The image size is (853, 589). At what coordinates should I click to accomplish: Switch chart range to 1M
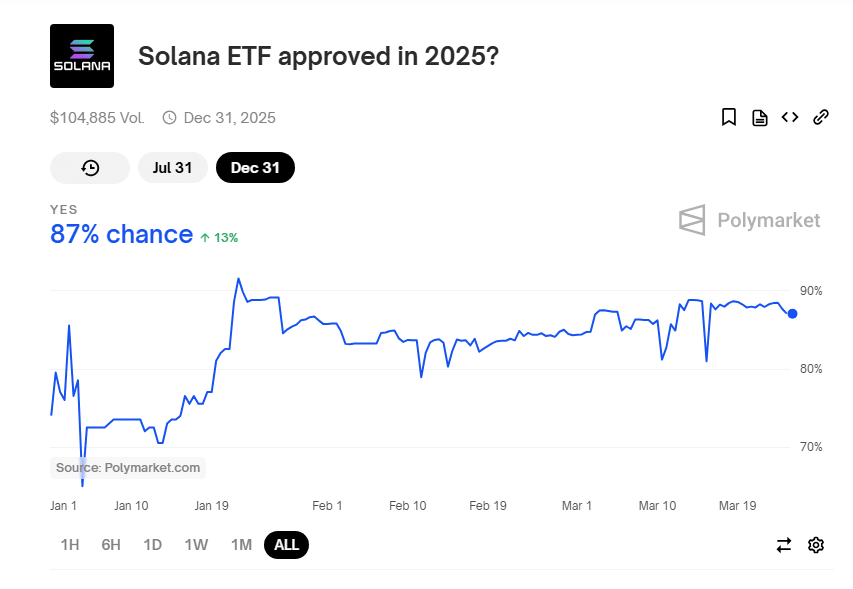point(241,545)
